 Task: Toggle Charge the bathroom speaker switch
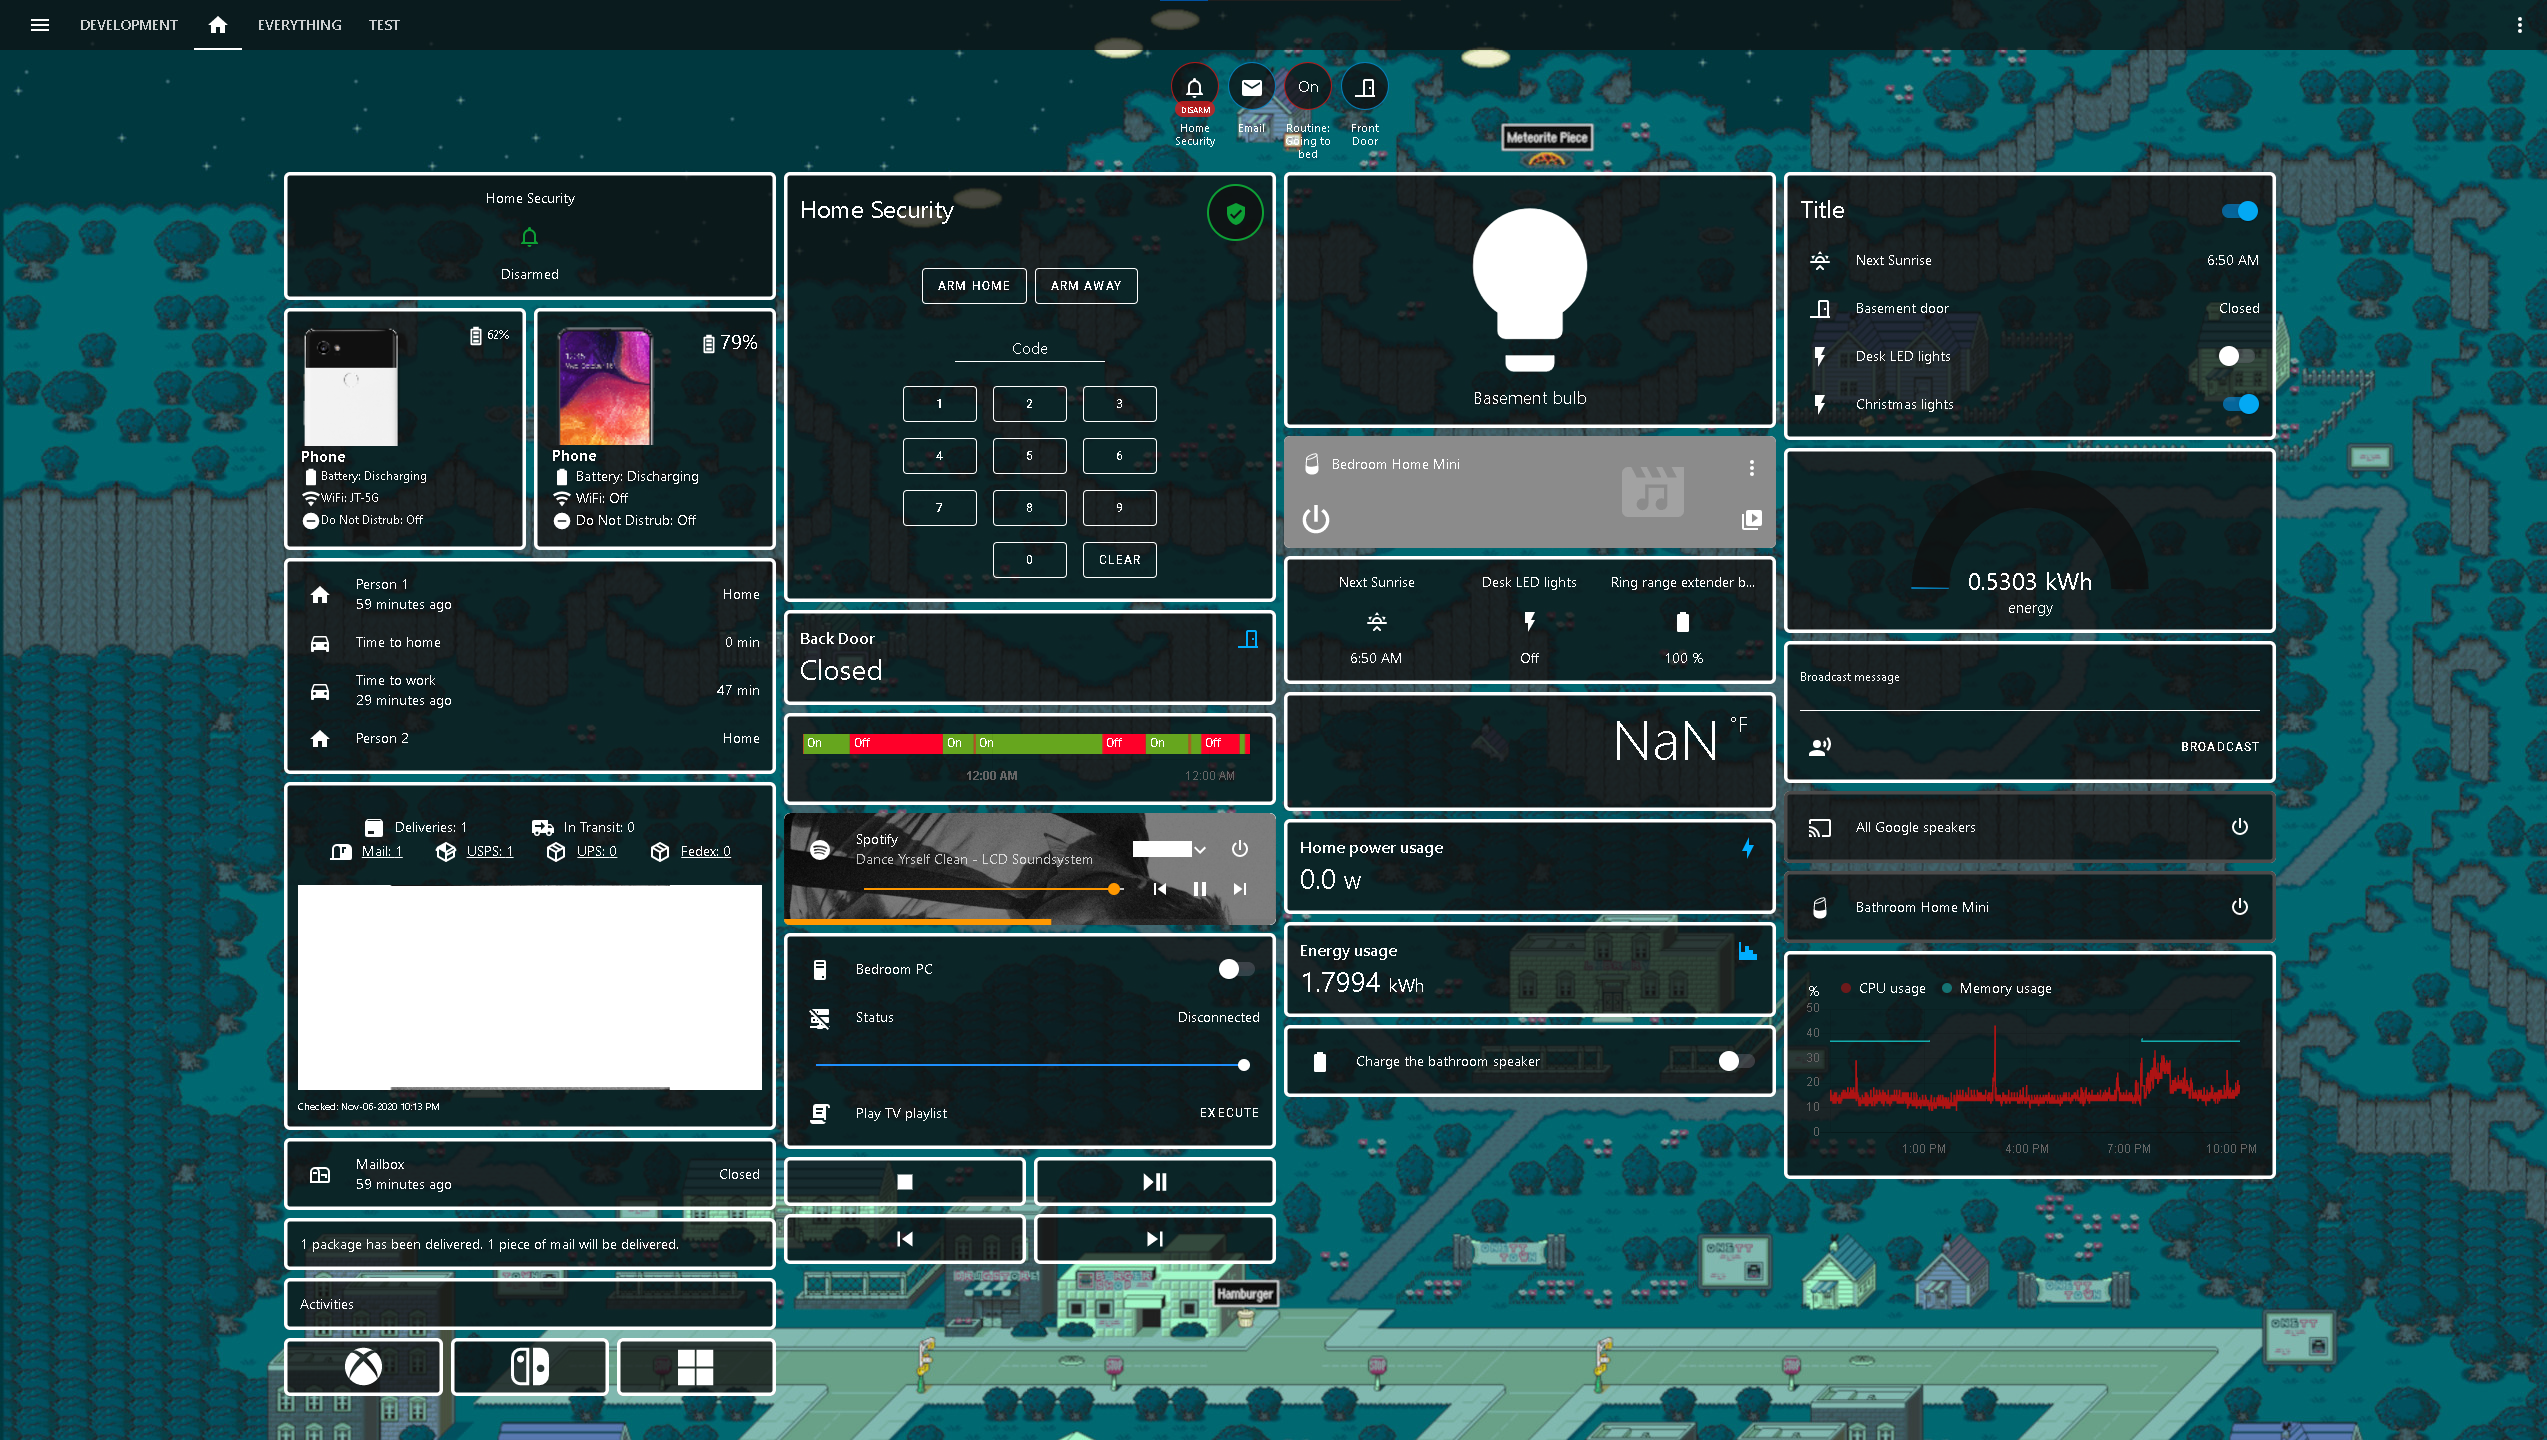point(1736,1061)
